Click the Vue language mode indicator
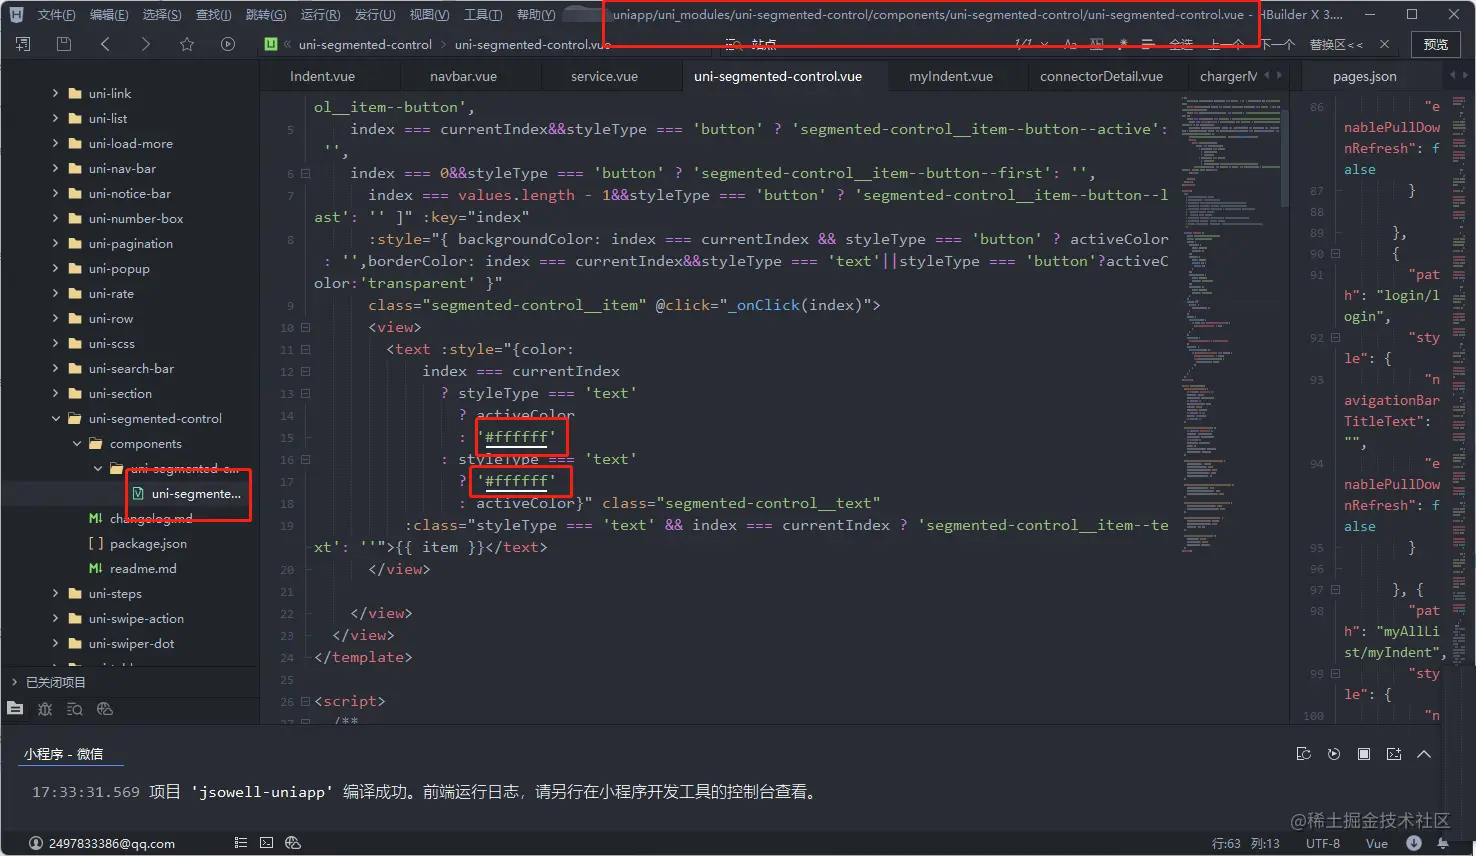 pos(1377,843)
